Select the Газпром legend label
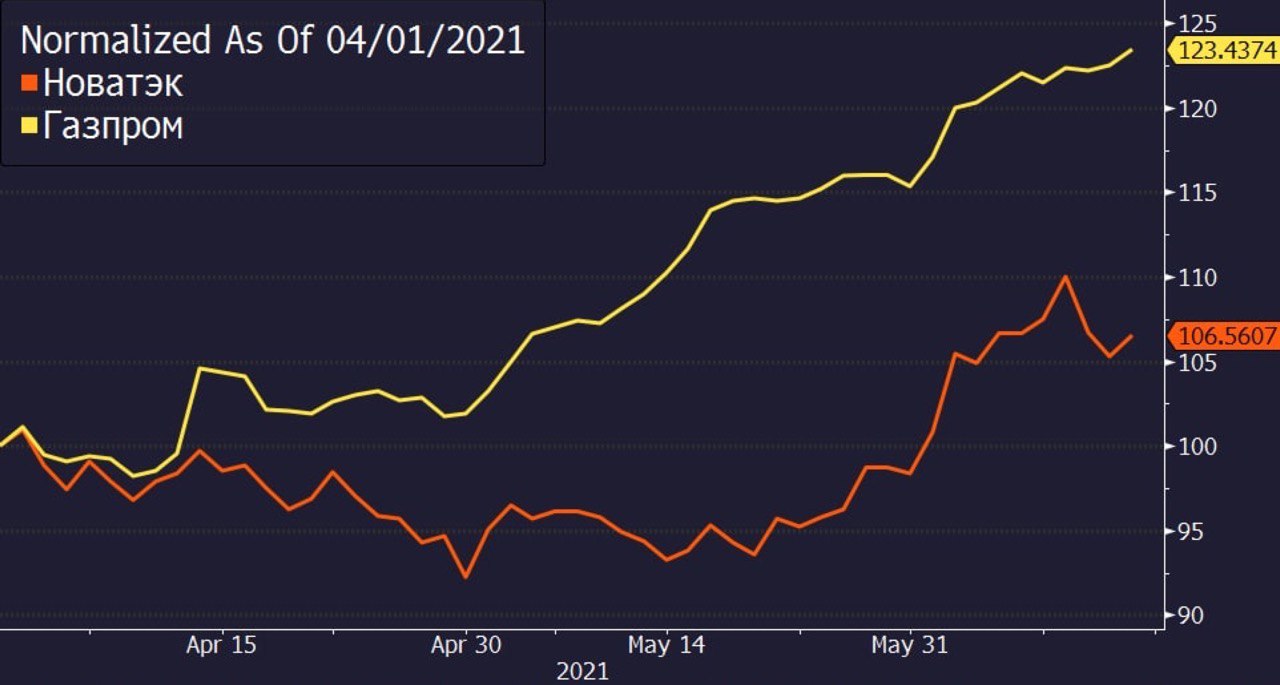The height and width of the screenshot is (685, 1280). 111,127
